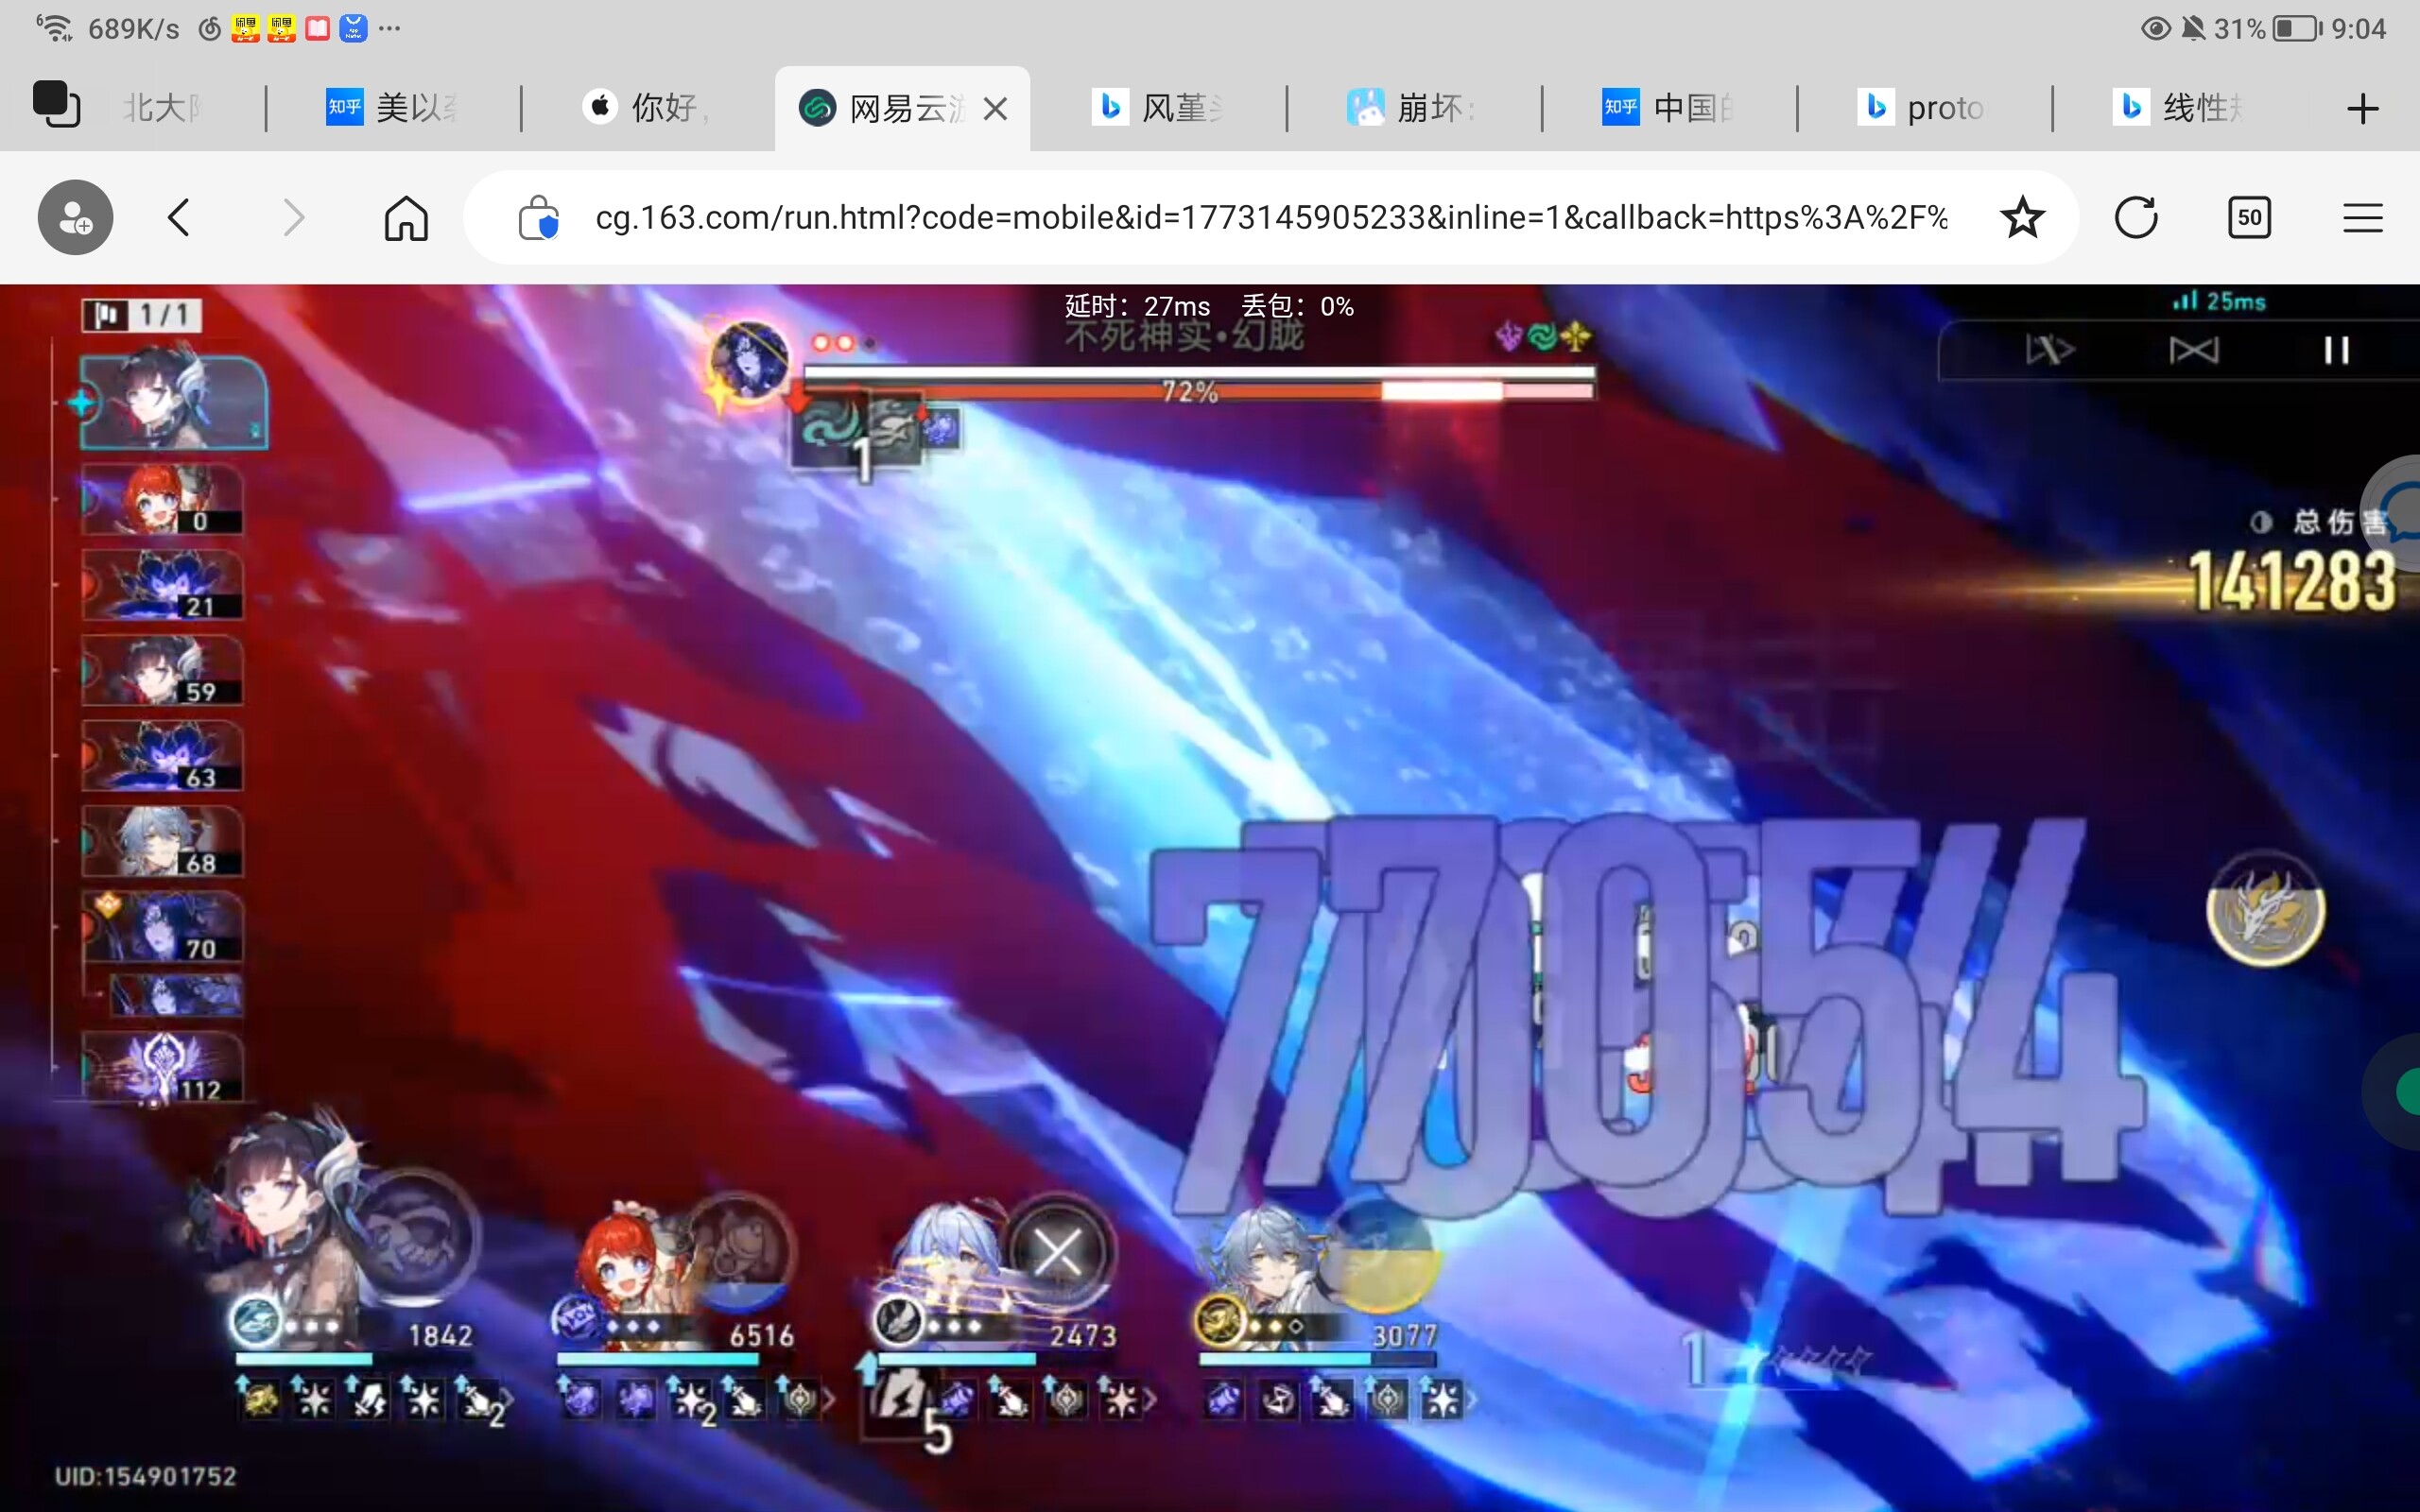Bookmark this page with the star icon
Viewport: 2420px width, 1512px height.
coord(2022,217)
